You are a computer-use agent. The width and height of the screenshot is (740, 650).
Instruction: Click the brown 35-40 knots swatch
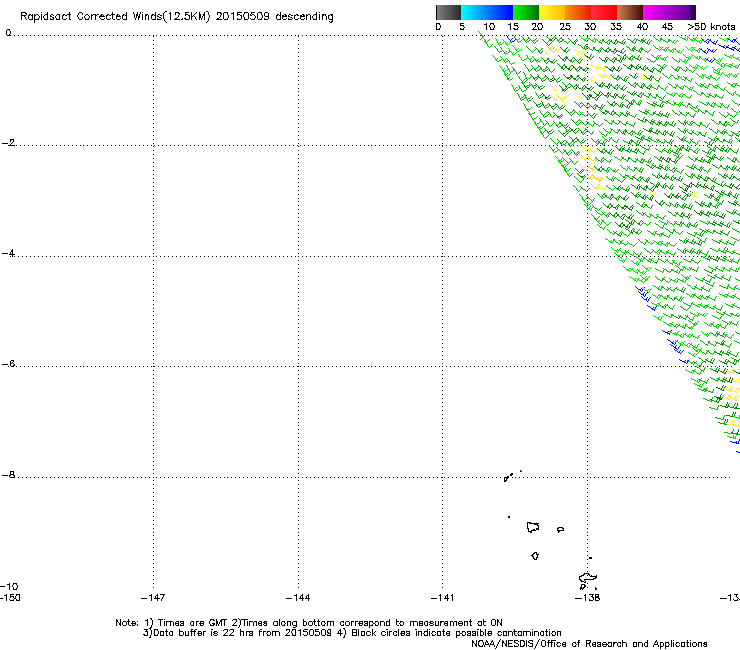click(x=630, y=12)
